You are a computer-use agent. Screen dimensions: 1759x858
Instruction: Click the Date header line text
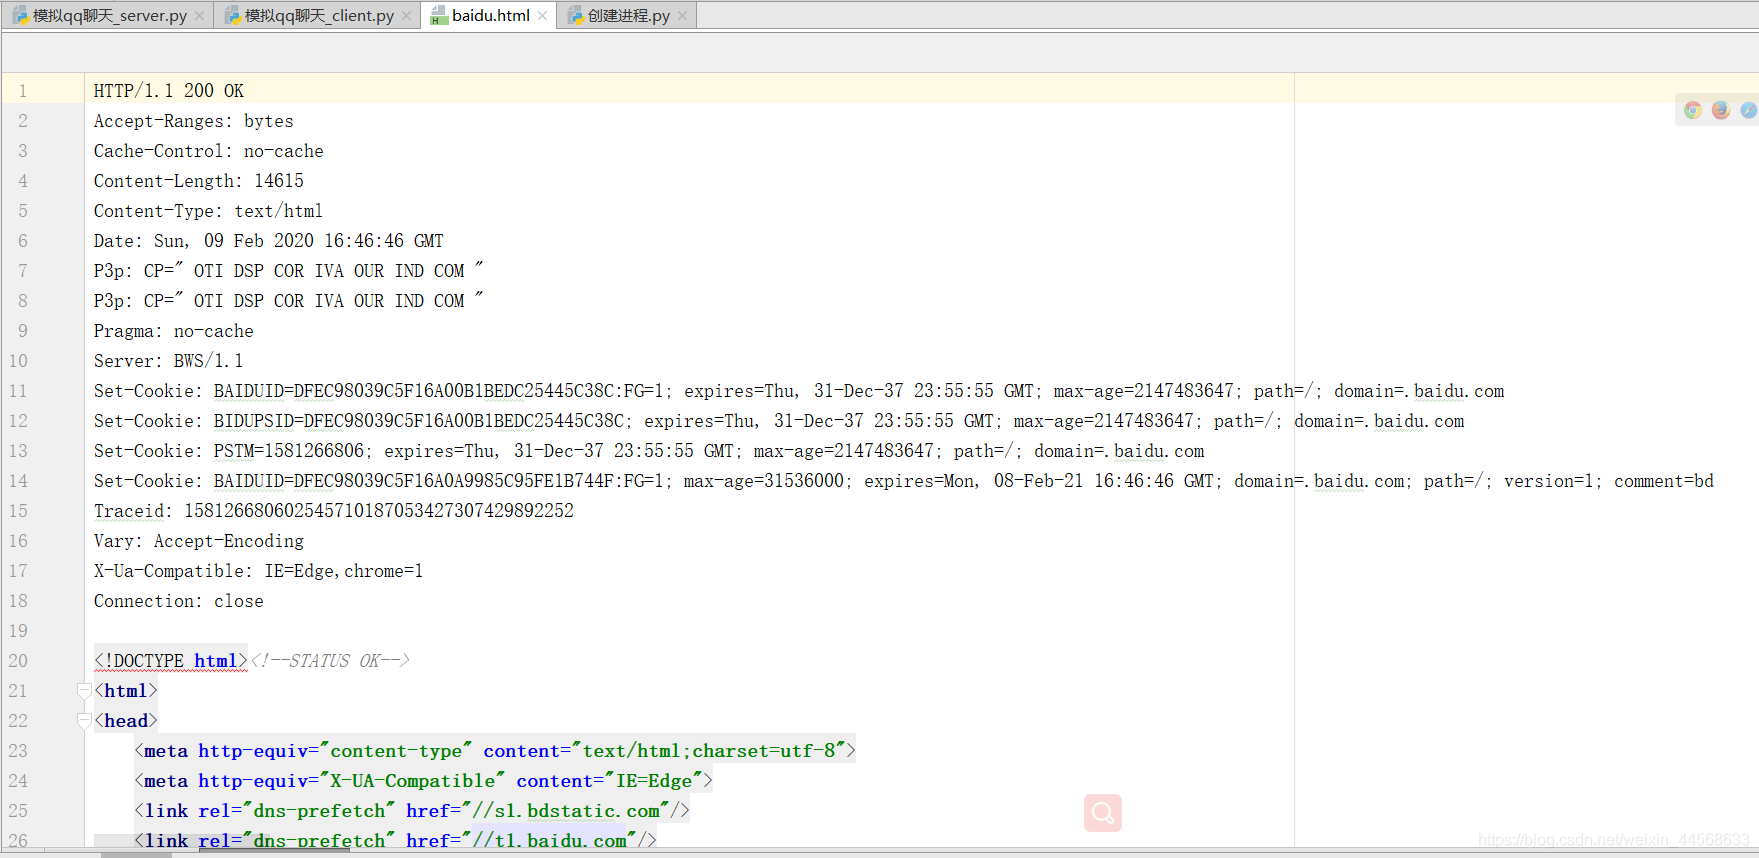click(x=269, y=241)
